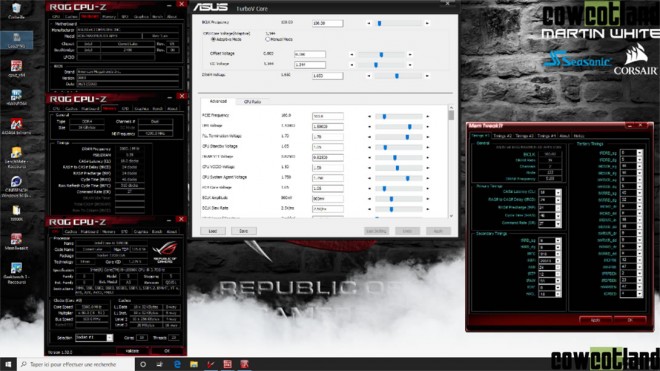The width and height of the screenshot is (660, 371).
Task: Open Command Rate (CR) dropdown in Mem TweakIt
Action: point(558,224)
